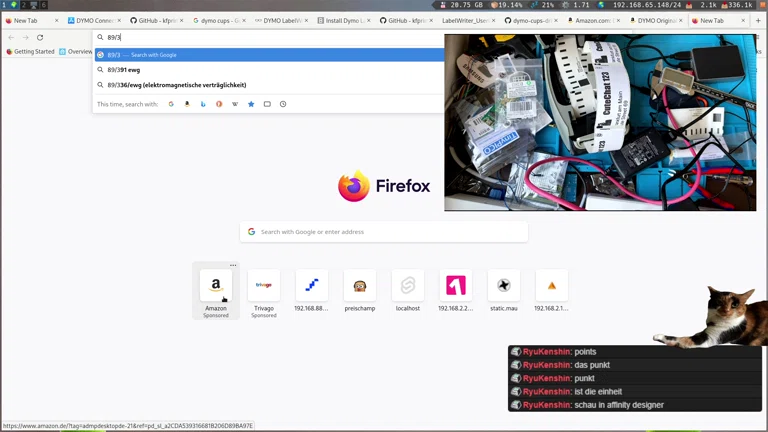Click the browser Back arrow
The height and width of the screenshot is (432, 768).
(x=11, y=37)
